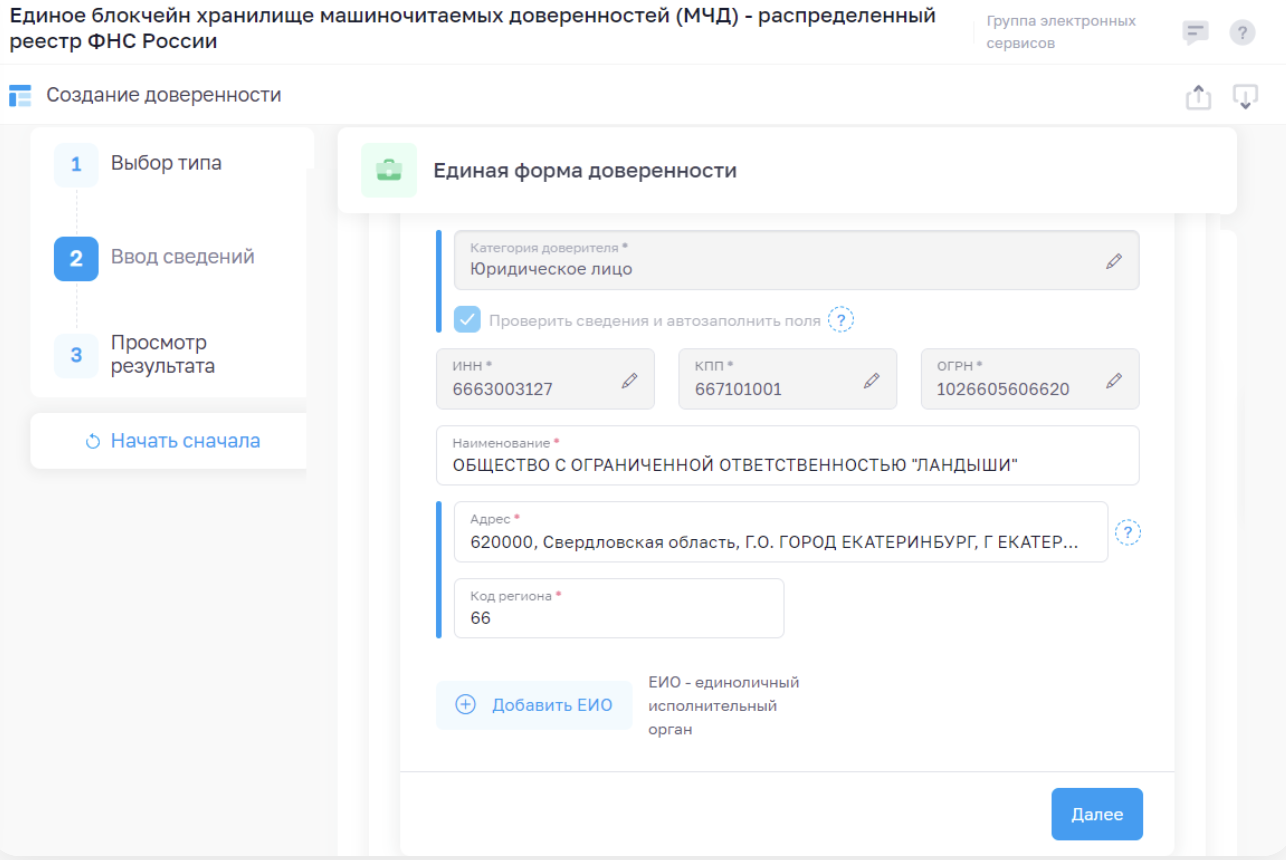Click the sidebar menu icon near Создание доверенности

click(x=20, y=96)
